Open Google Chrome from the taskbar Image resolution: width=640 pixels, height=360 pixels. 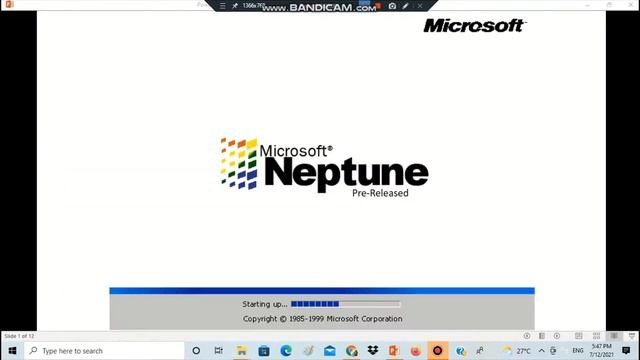(x=352, y=351)
